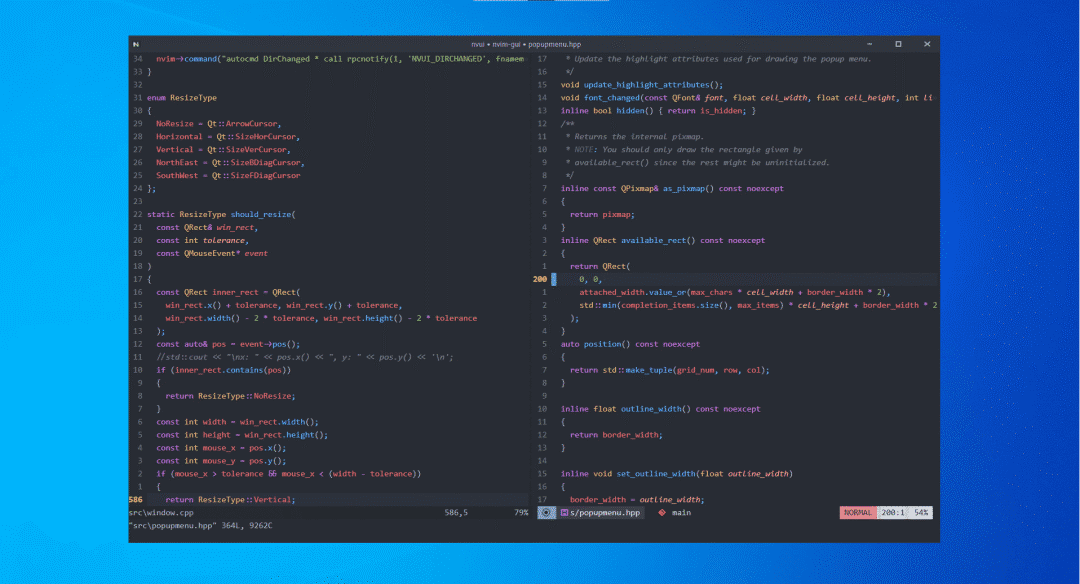Click 'void update_highlight_attributes();' line
1080x584 pixels.
pos(642,85)
